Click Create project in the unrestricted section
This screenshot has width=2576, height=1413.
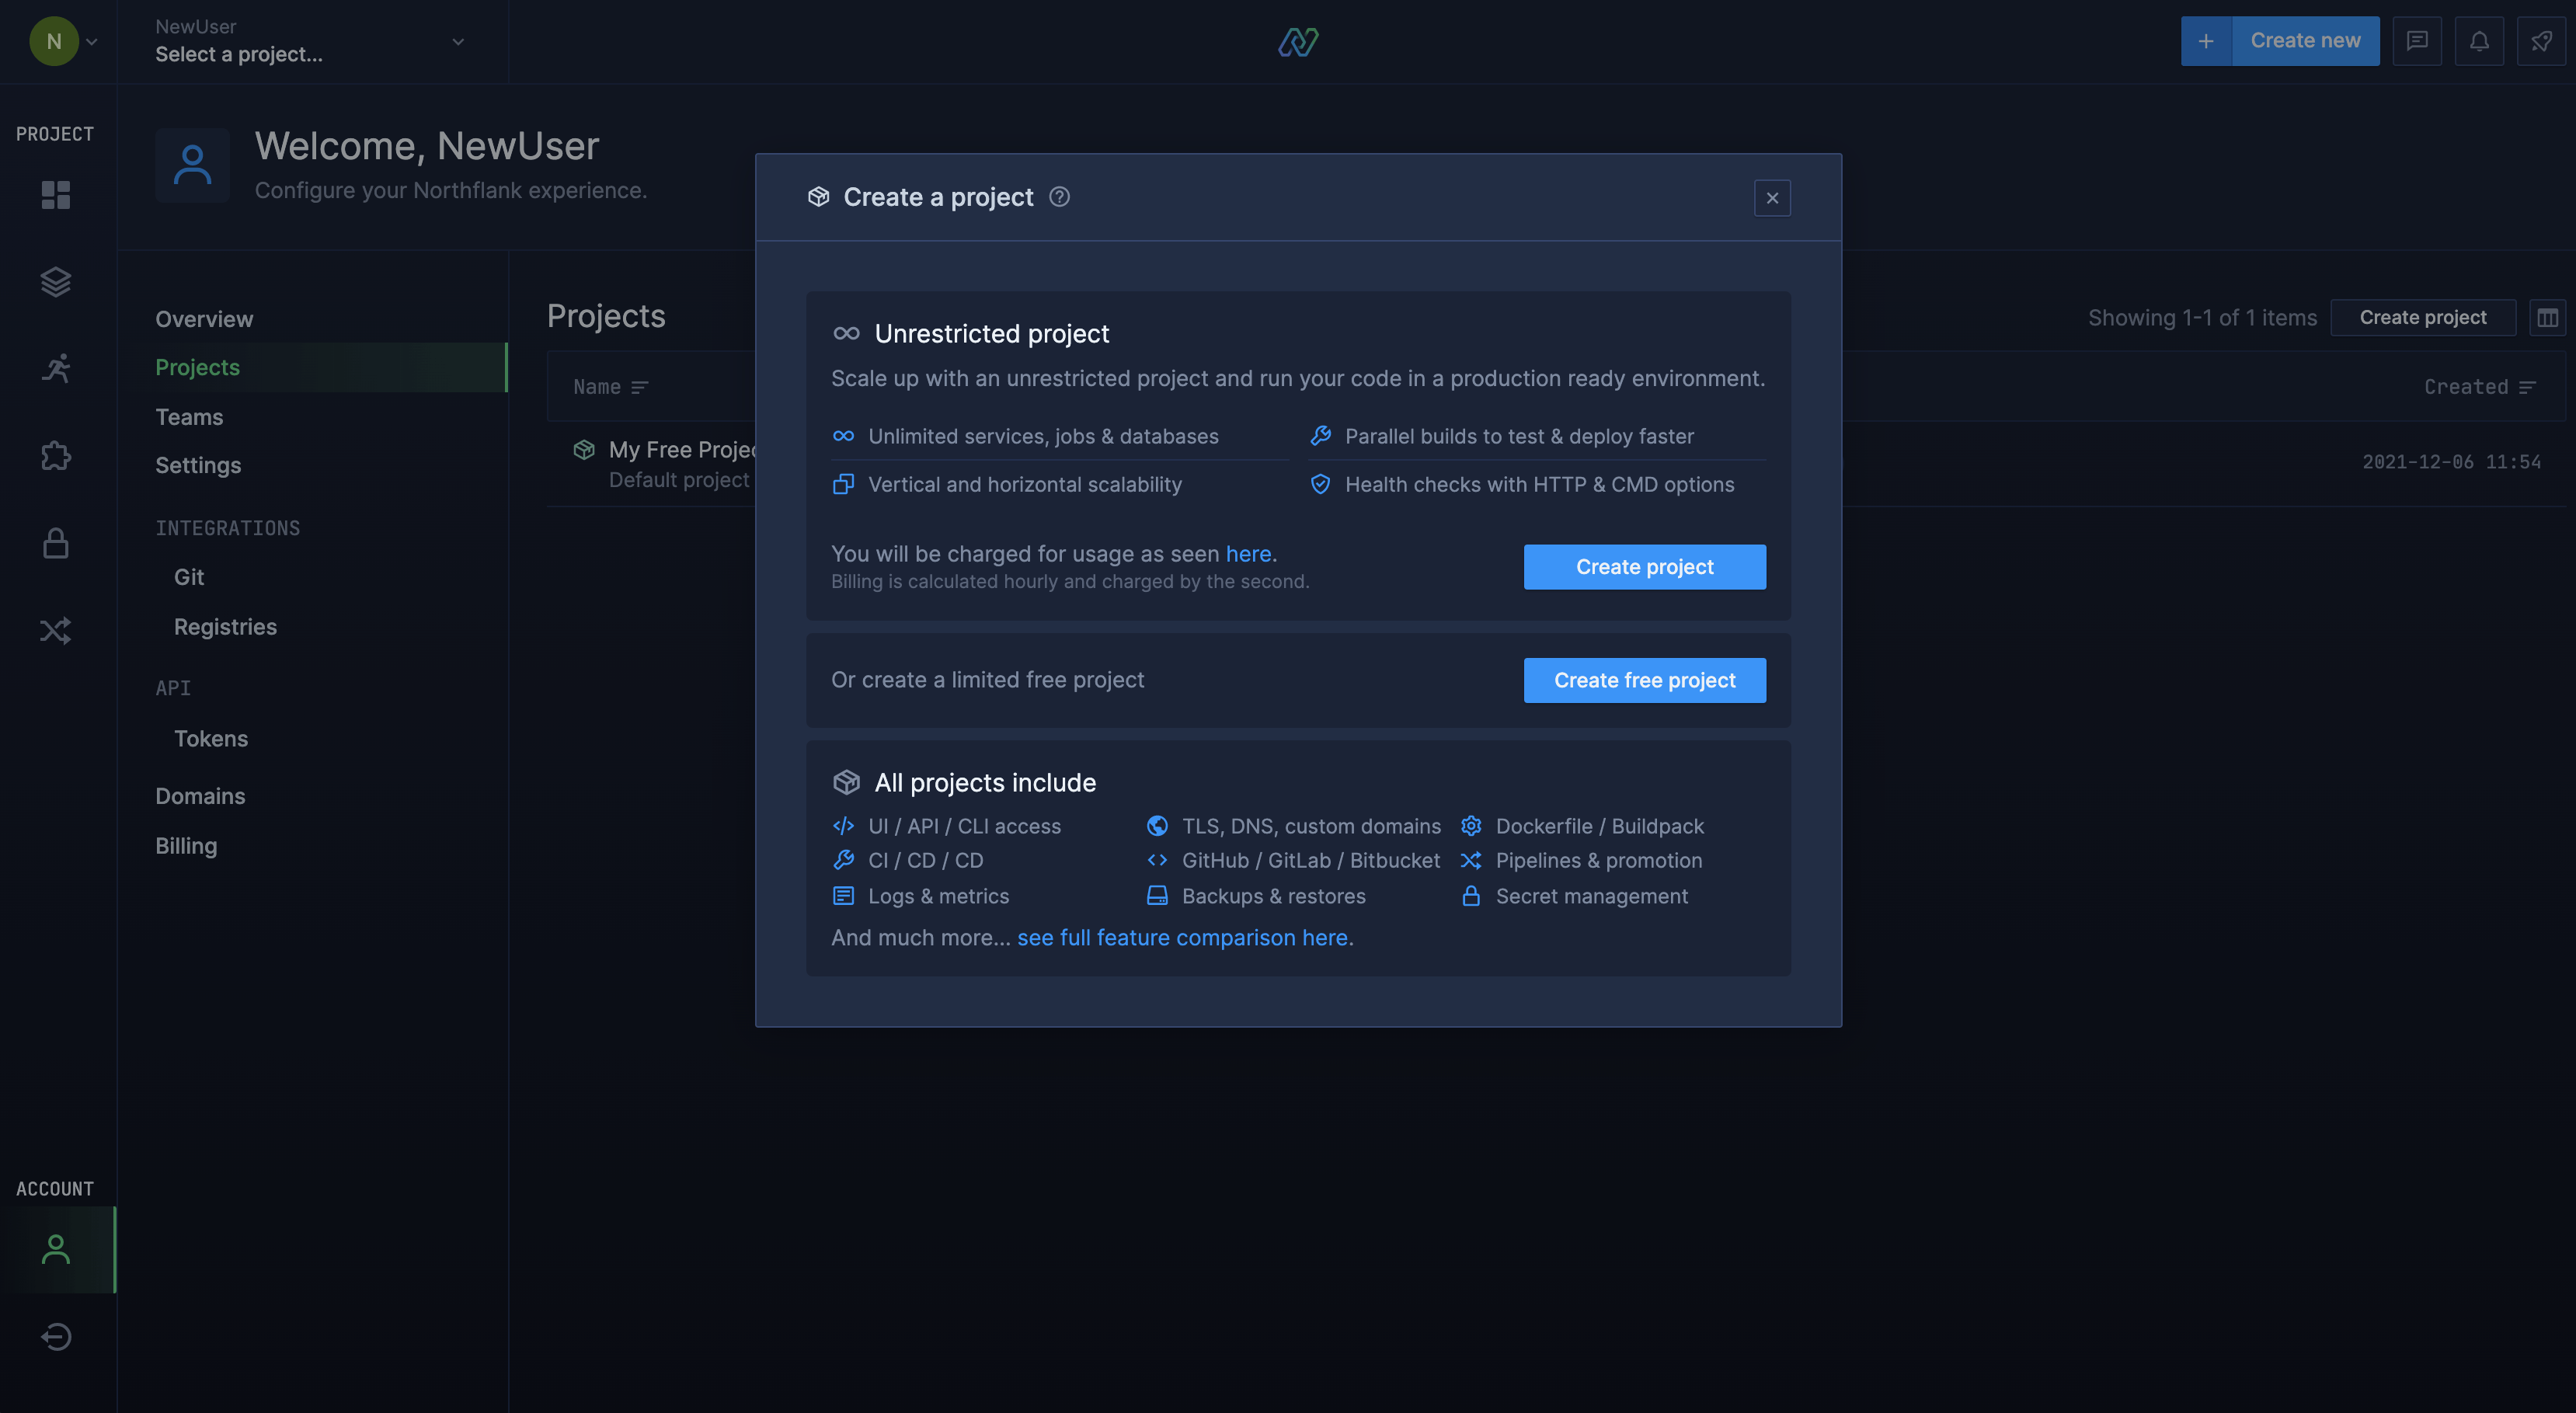click(1644, 567)
